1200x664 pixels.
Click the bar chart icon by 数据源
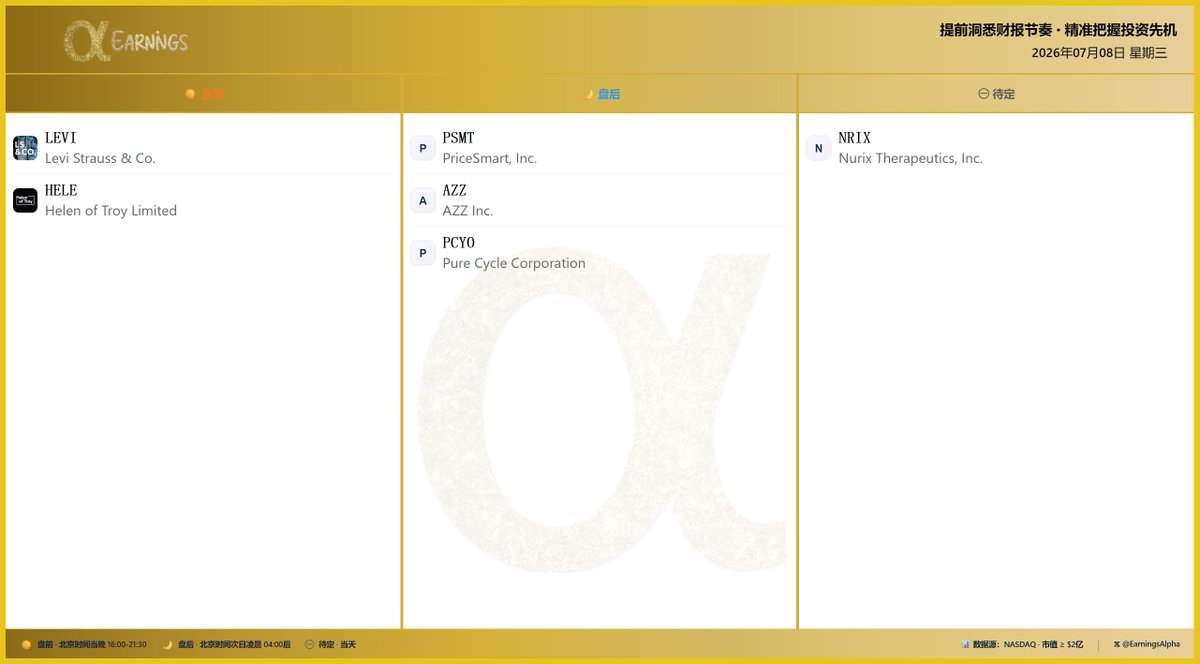pos(965,645)
